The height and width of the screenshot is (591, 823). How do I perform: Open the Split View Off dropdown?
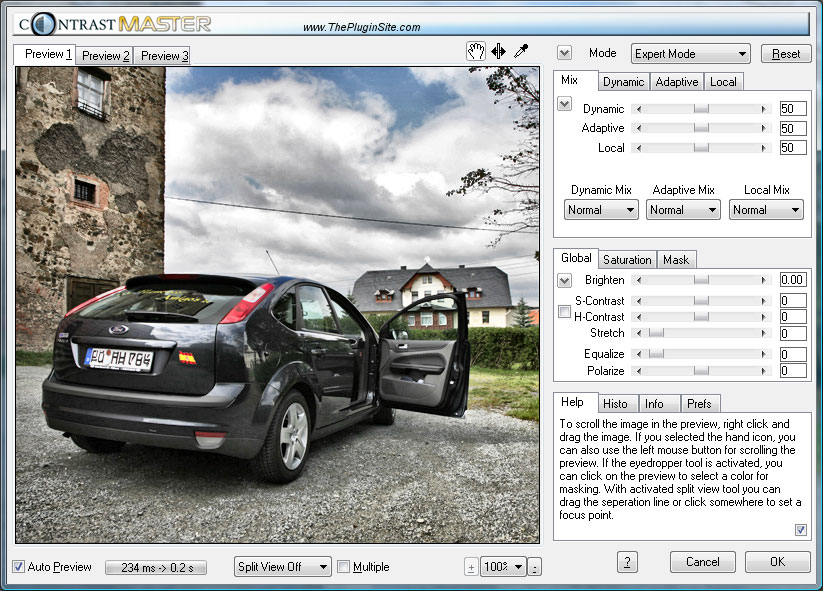(x=282, y=567)
